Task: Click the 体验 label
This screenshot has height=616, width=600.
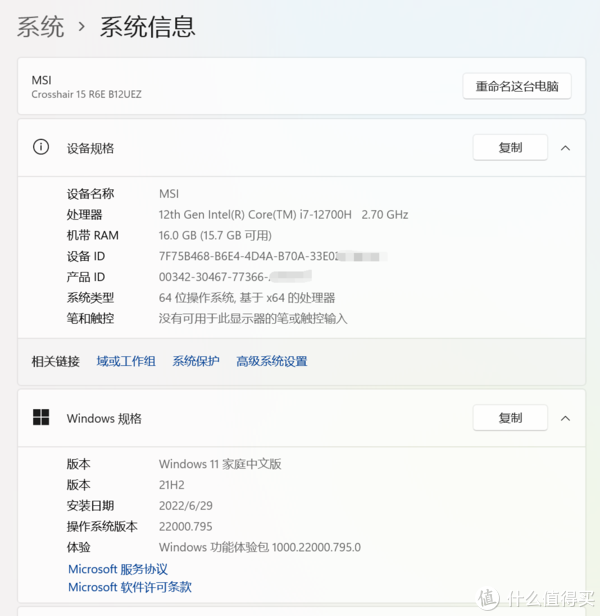Action: pyautogui.click(x=79, y=547)
